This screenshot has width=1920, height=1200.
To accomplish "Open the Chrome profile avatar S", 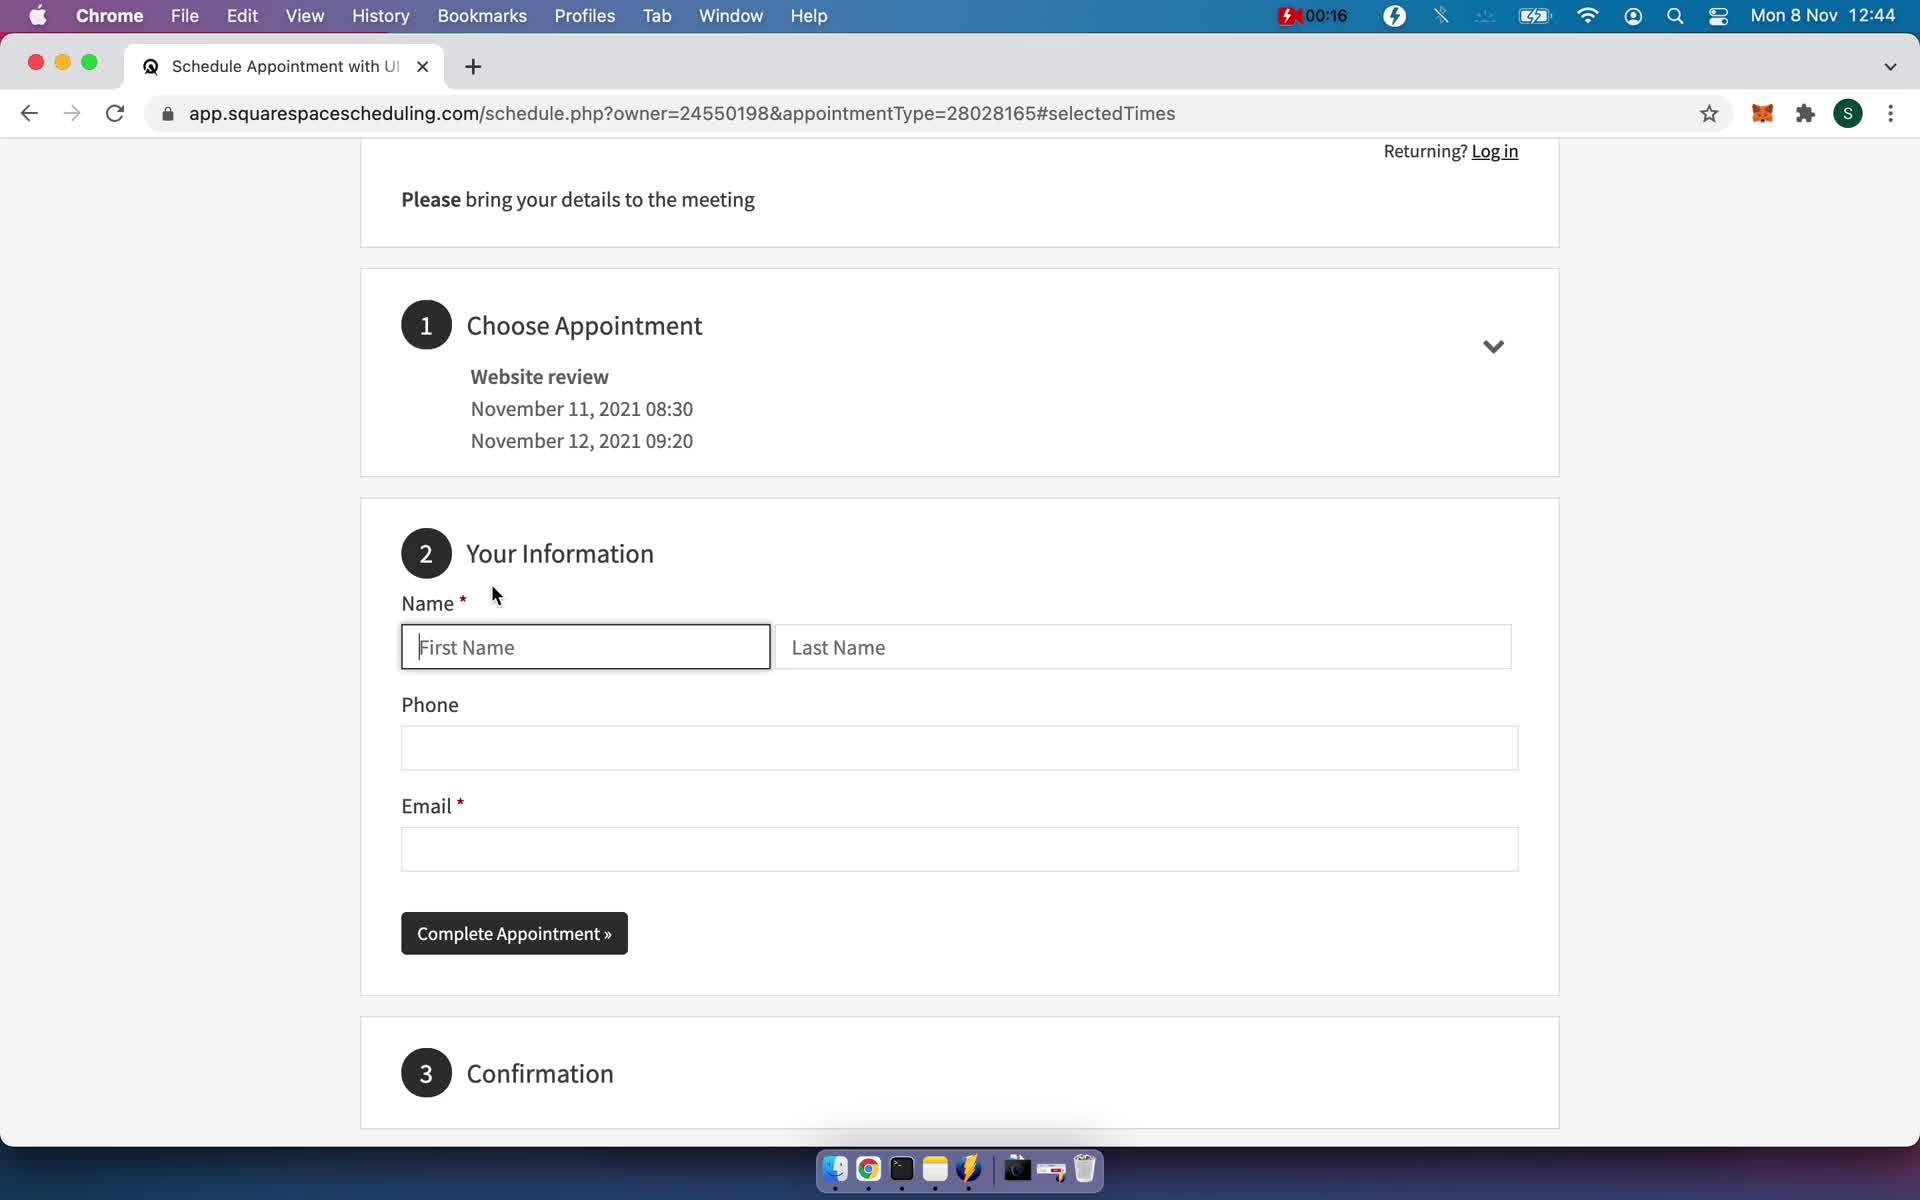I will point(1848,114).
